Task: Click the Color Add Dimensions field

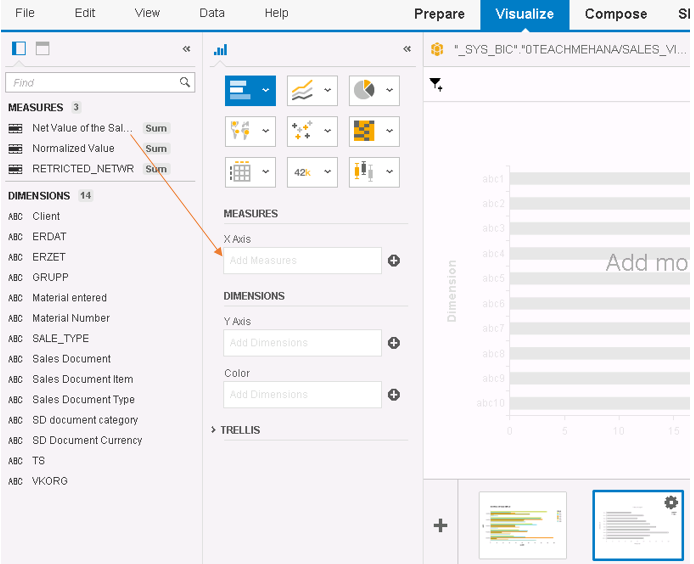Action: [x=302, y=395]
